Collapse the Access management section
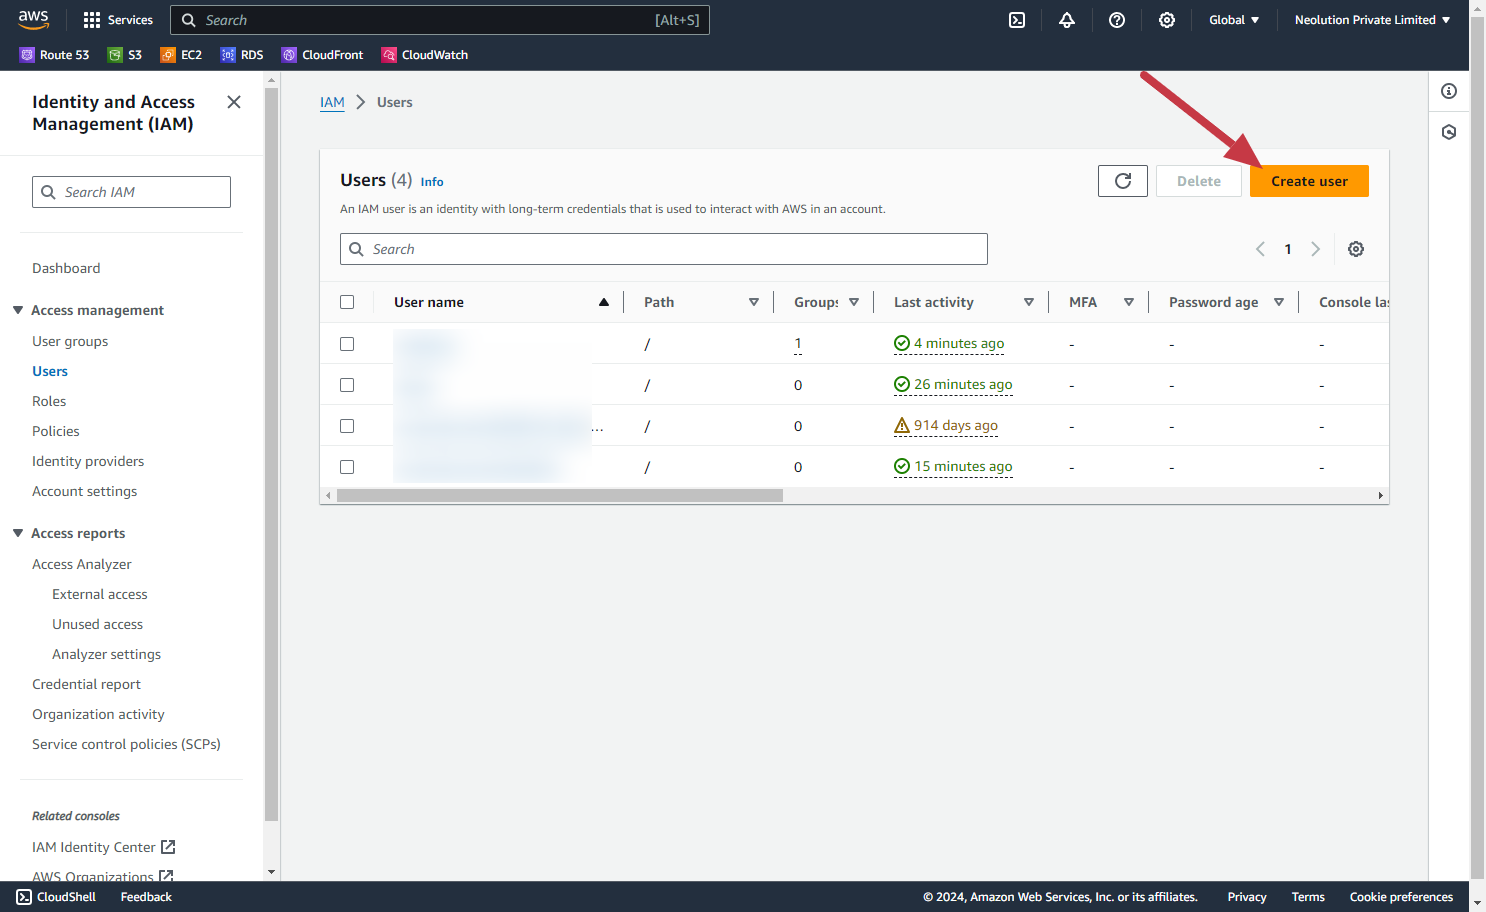This screenshot has height=912, width=1486. click(18, 310)
